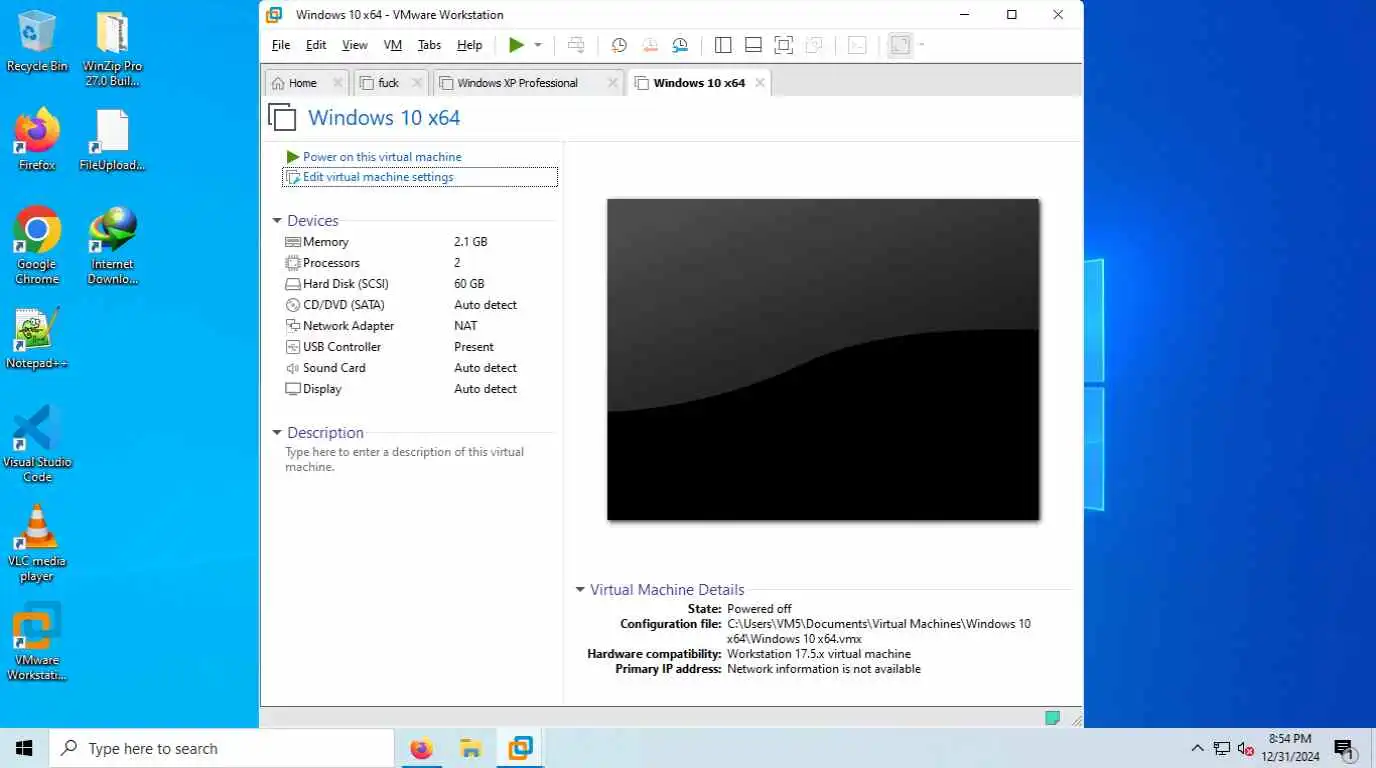This screenshot has height=768, width=1376.
Task: Click the 2.1 GB memory value
Action: pyautogui.click(x=471, y=242)
